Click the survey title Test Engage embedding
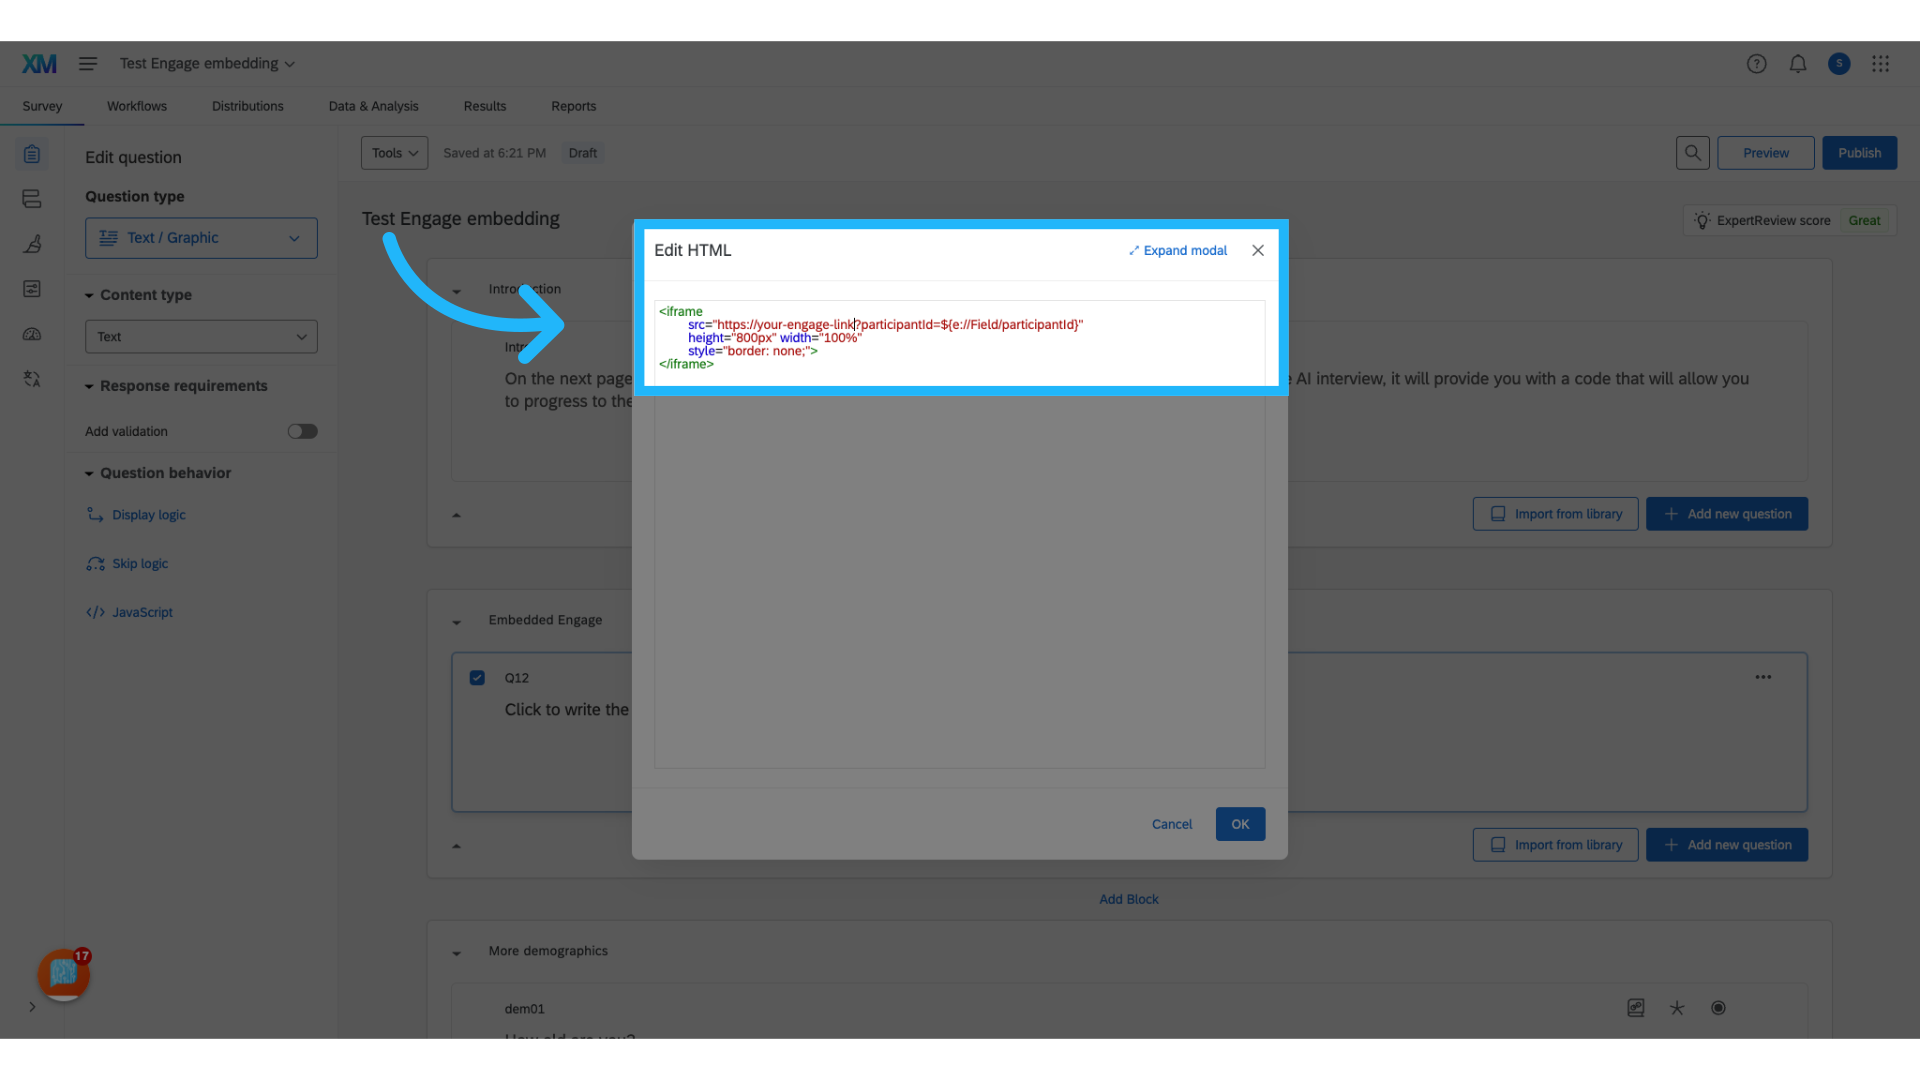Viewport: 1920px width, 1080px height. 461,219
